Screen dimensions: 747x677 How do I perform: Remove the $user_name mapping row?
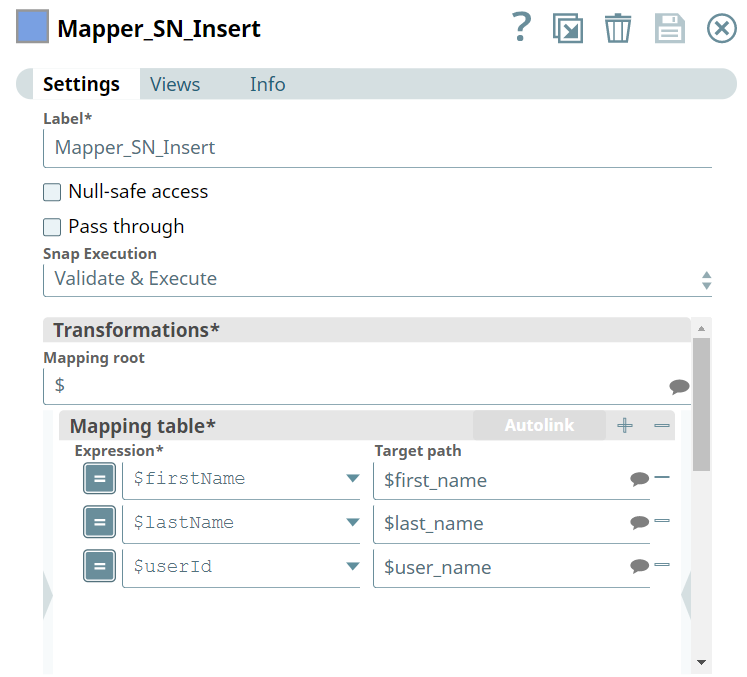pyautogui.click(x=662, y=565)
